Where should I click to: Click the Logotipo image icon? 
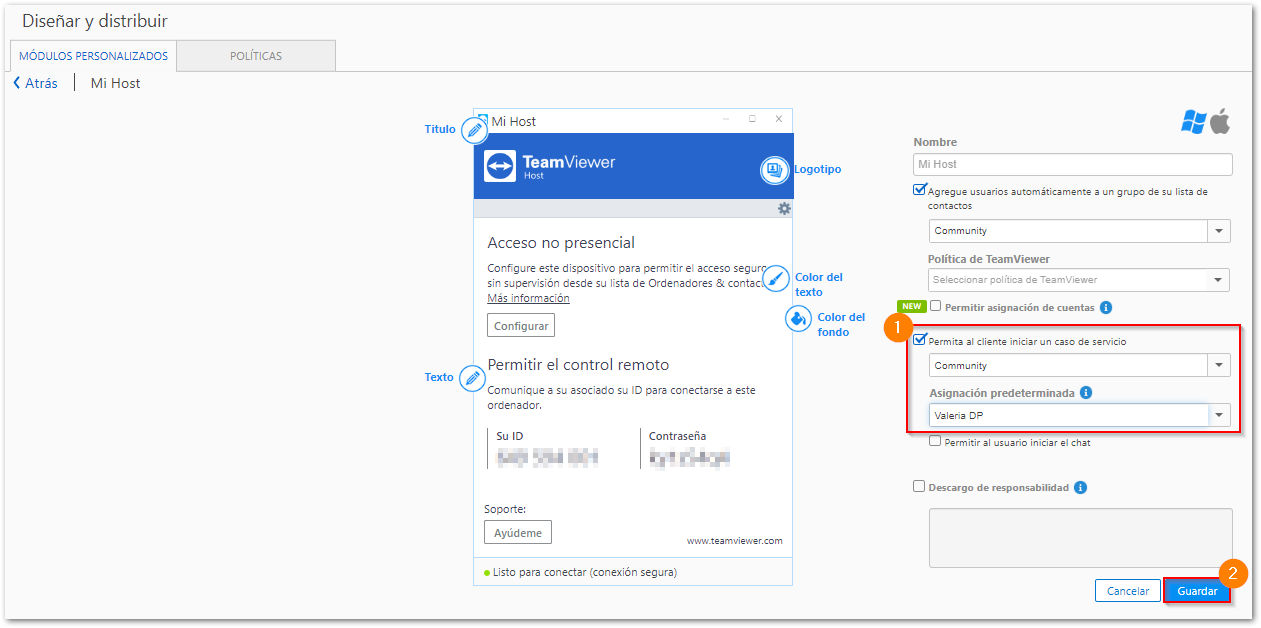[x=774, y=170]
